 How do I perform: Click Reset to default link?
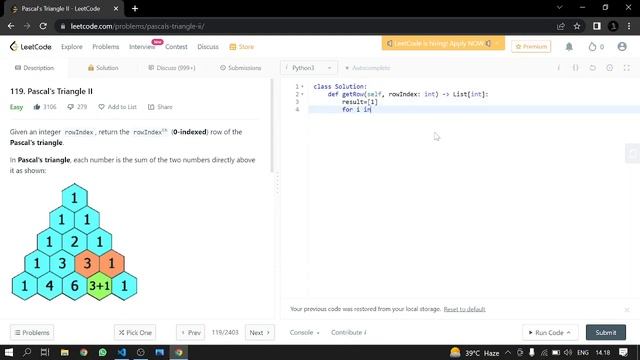tap(464, 309)
